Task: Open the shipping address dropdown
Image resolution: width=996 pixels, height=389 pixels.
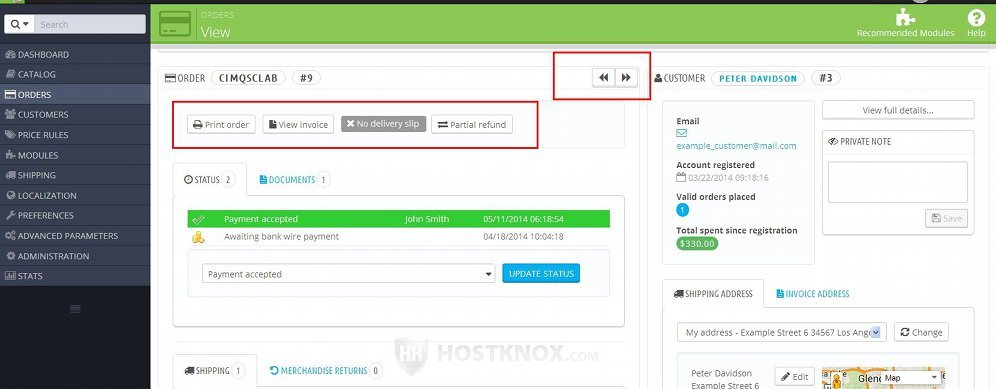Action: click(x=781, y=332)
